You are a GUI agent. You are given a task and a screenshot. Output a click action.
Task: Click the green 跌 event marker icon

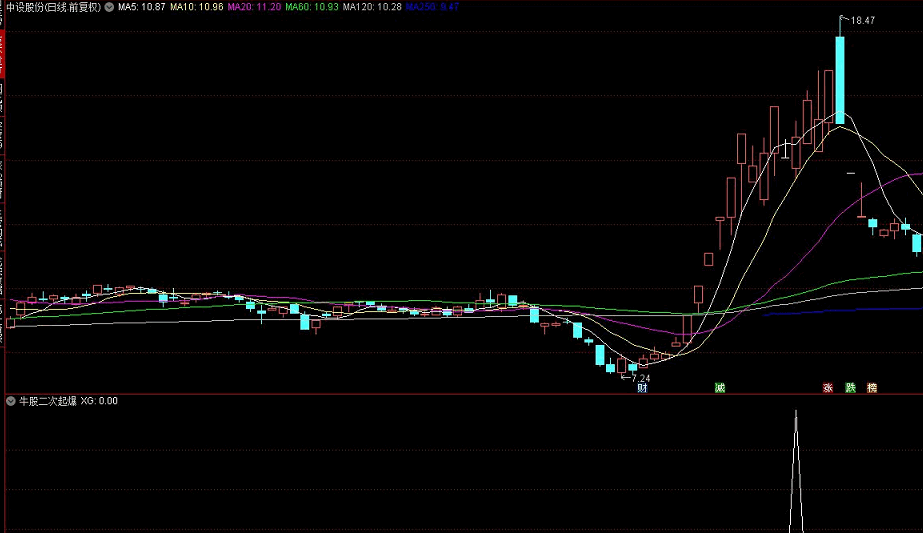tap(850, 388)
